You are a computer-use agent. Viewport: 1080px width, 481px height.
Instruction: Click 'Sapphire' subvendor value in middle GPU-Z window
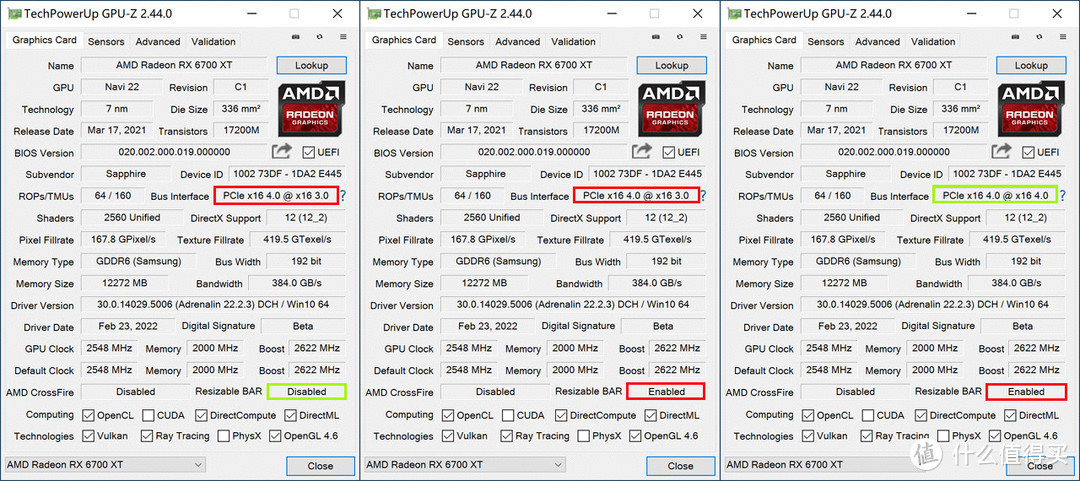click(485, 174)
